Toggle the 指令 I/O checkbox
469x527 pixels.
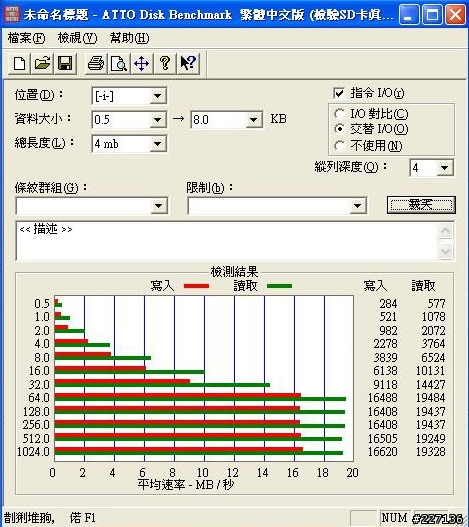(x=339, y=93)
